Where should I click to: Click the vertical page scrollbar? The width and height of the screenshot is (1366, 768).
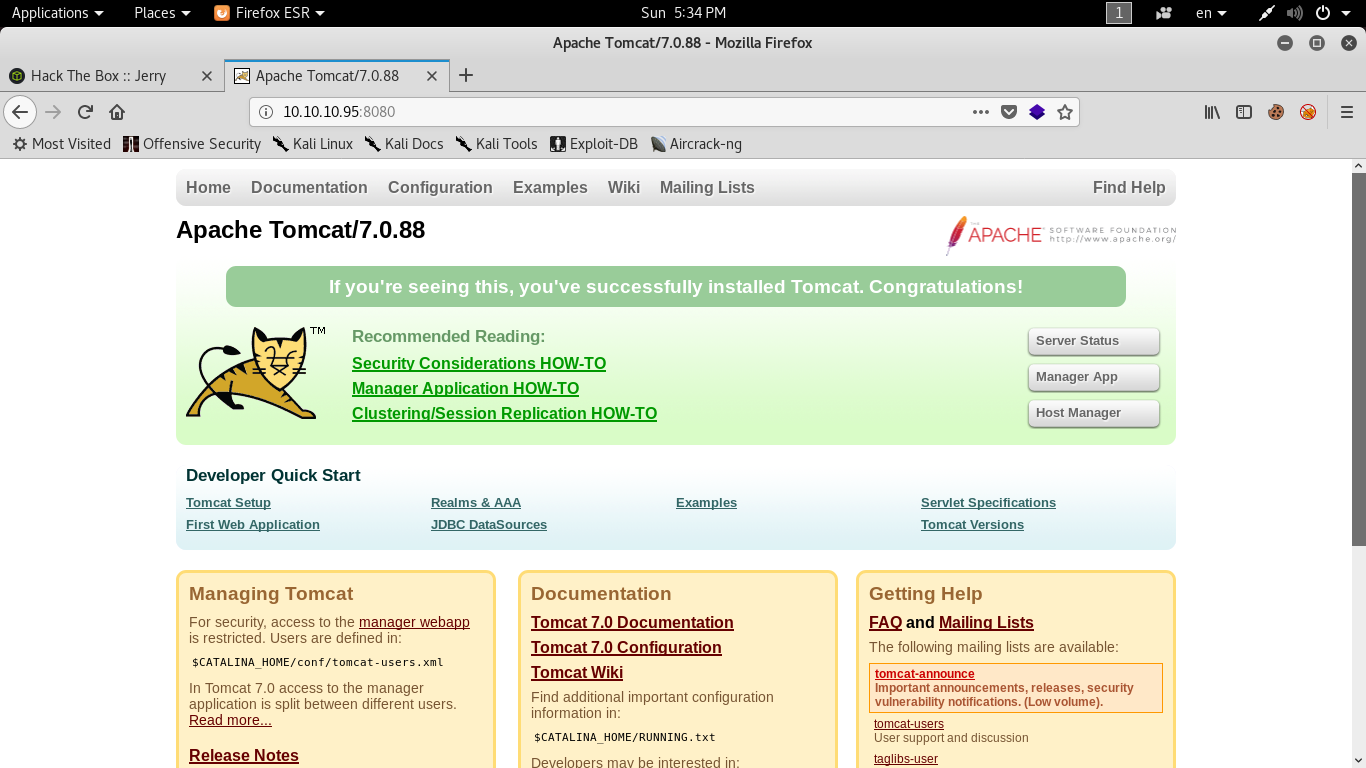click(1358, 360)
